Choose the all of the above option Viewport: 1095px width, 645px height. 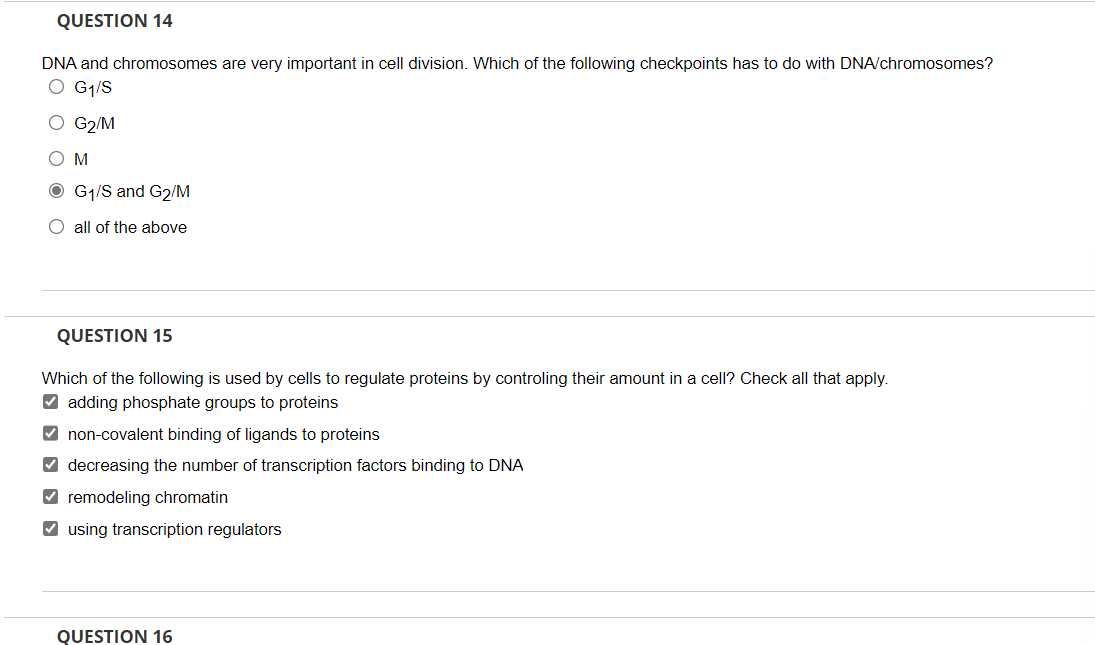(56, 226)
